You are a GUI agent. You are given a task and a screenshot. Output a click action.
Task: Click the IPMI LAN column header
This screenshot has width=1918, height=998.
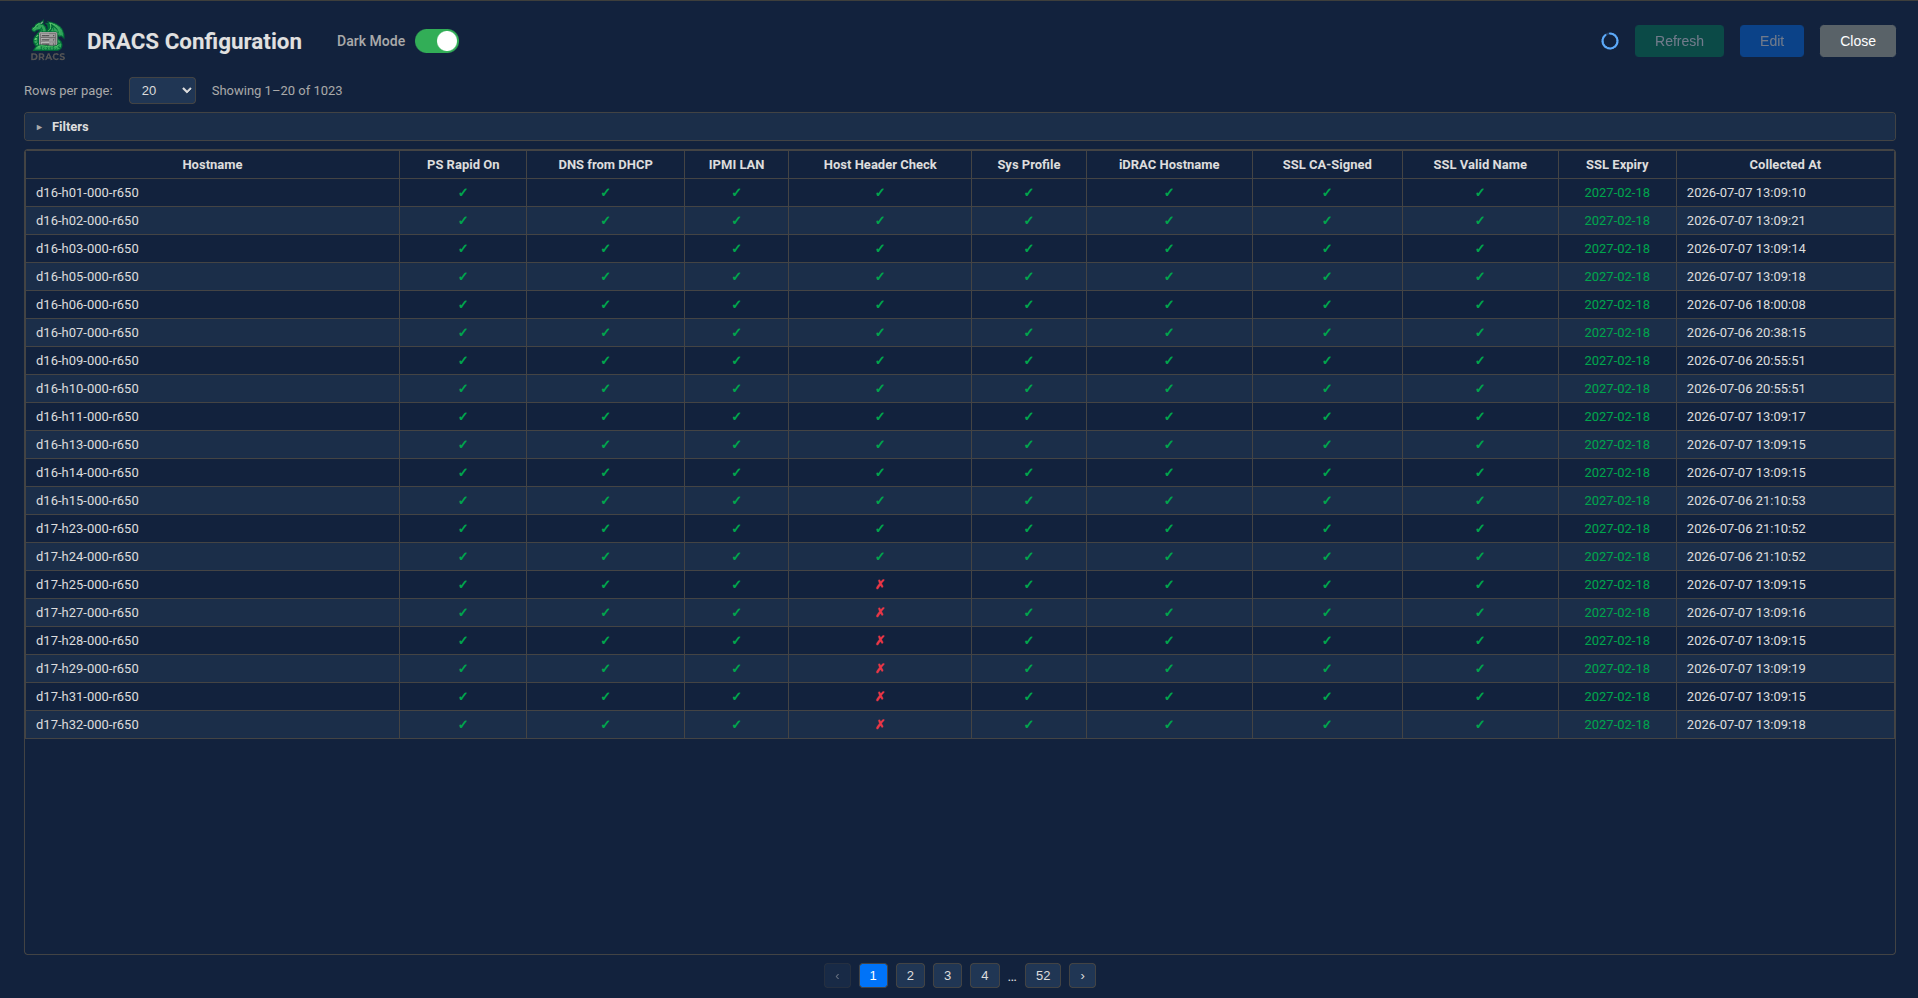(736, 165)
